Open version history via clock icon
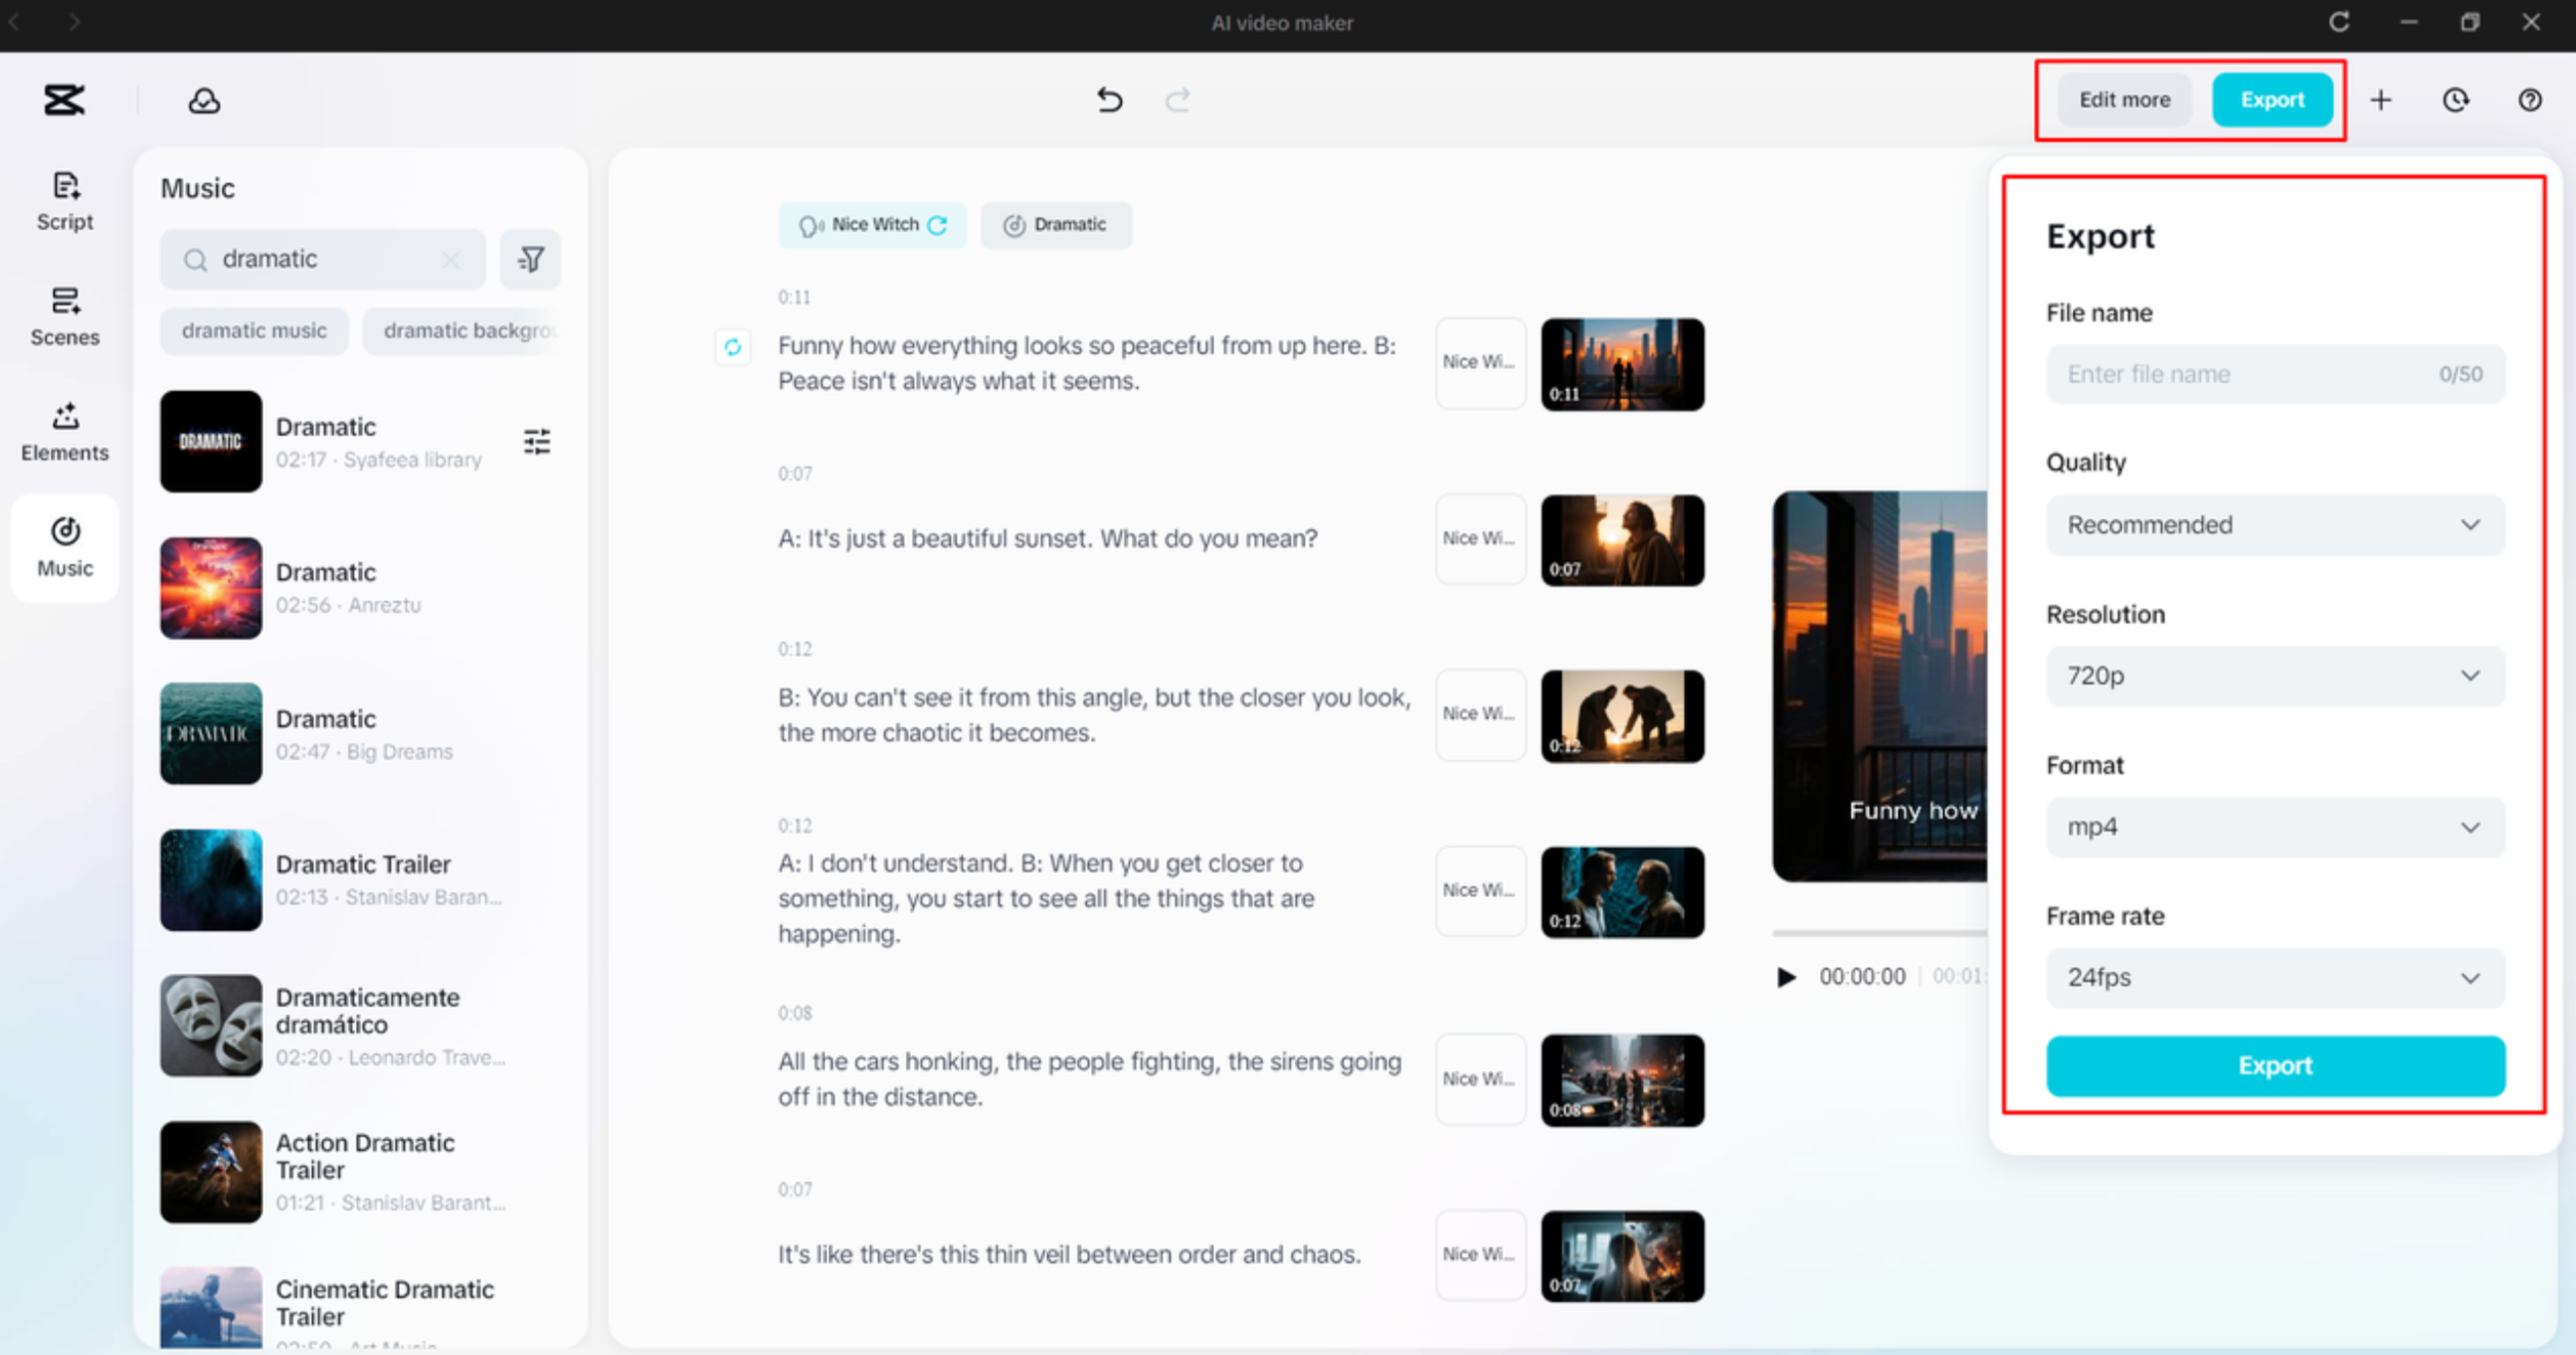This screenshot has width=2576, height=1355. pyautogui.click(x=2456, y=99)
